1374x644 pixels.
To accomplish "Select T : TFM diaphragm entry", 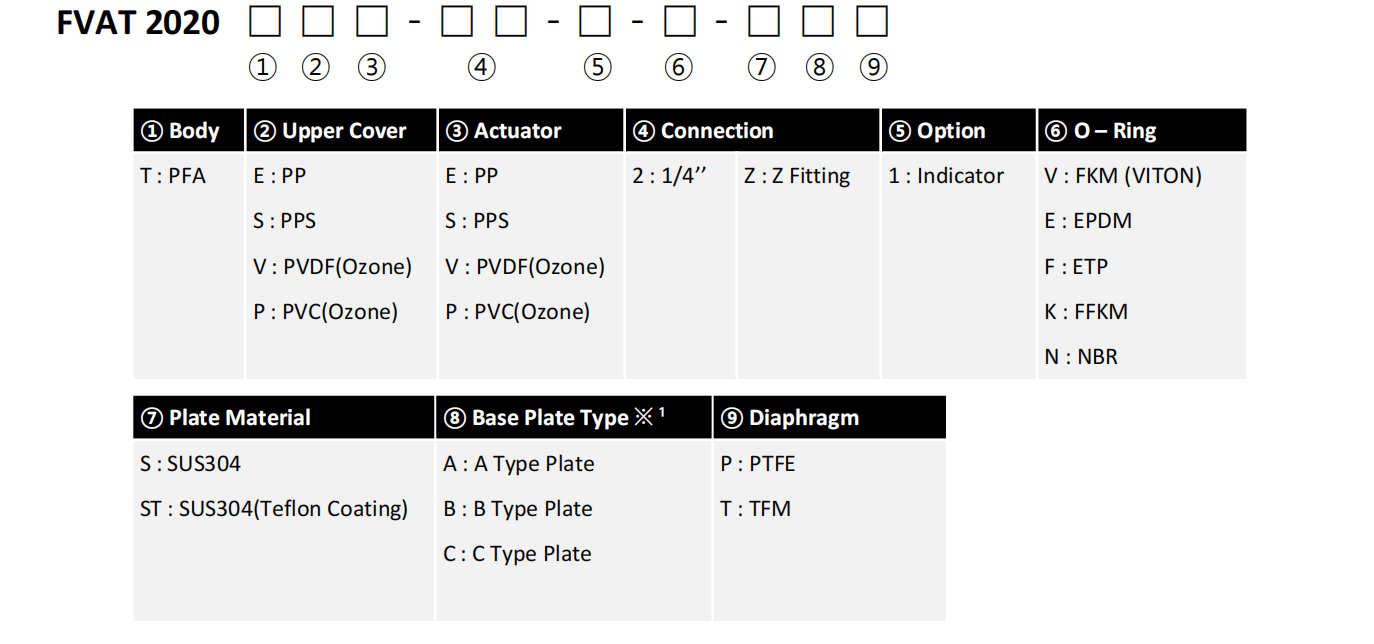I will click(x=755, y=509).
